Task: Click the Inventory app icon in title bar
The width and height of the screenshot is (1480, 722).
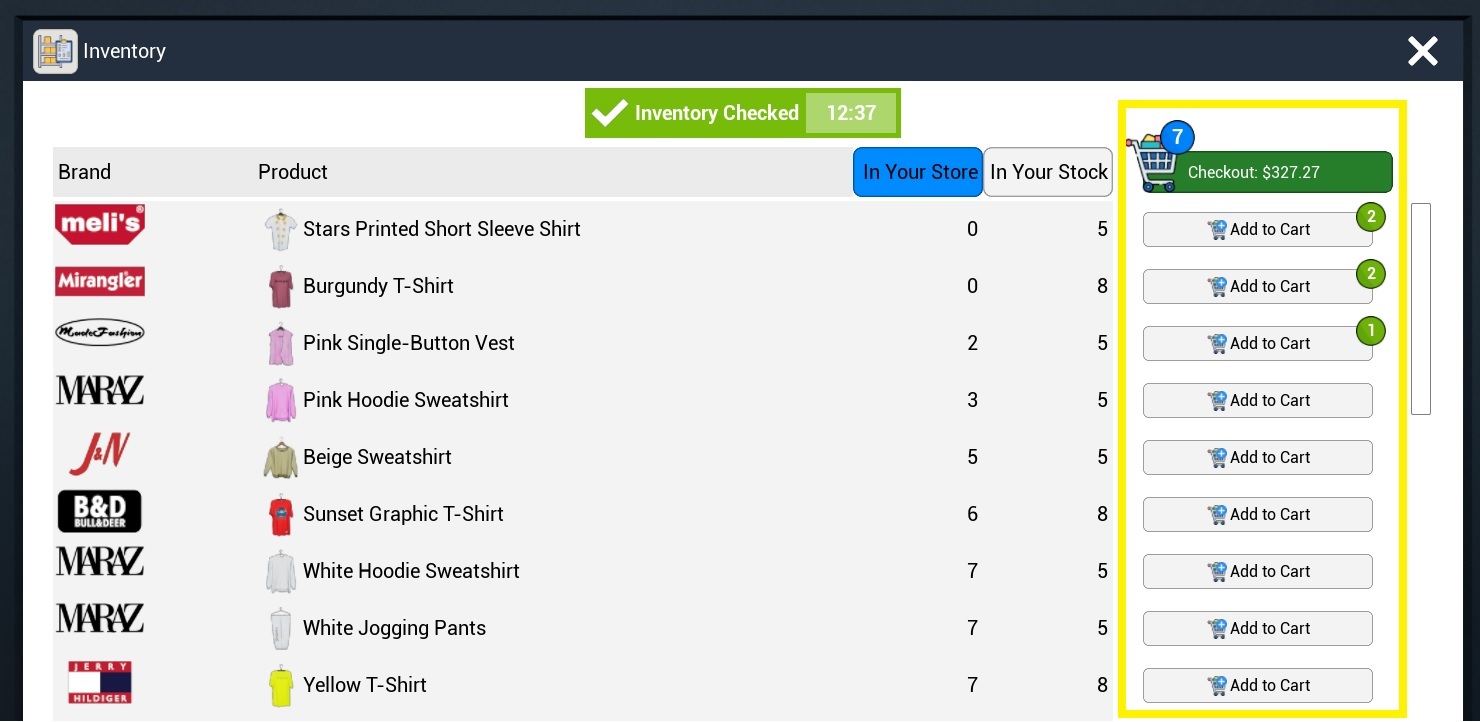Action: [55, 51]
